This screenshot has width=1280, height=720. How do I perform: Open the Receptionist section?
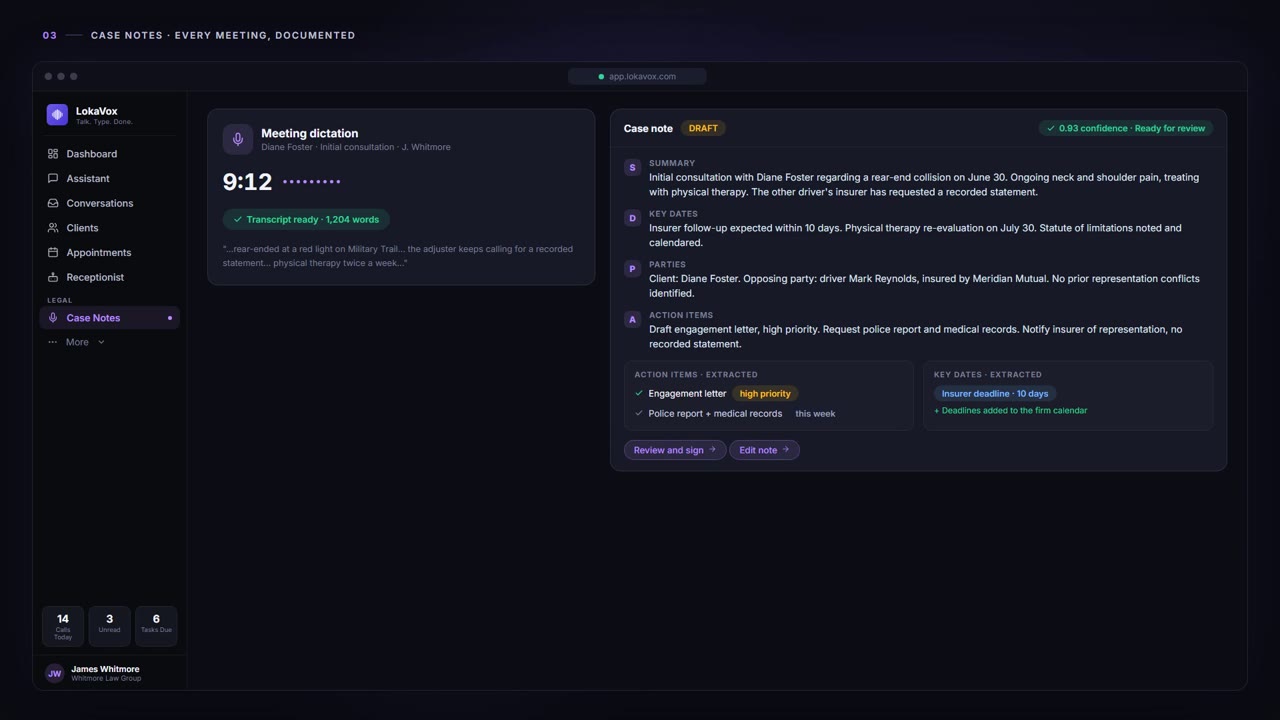pos(109,277)
